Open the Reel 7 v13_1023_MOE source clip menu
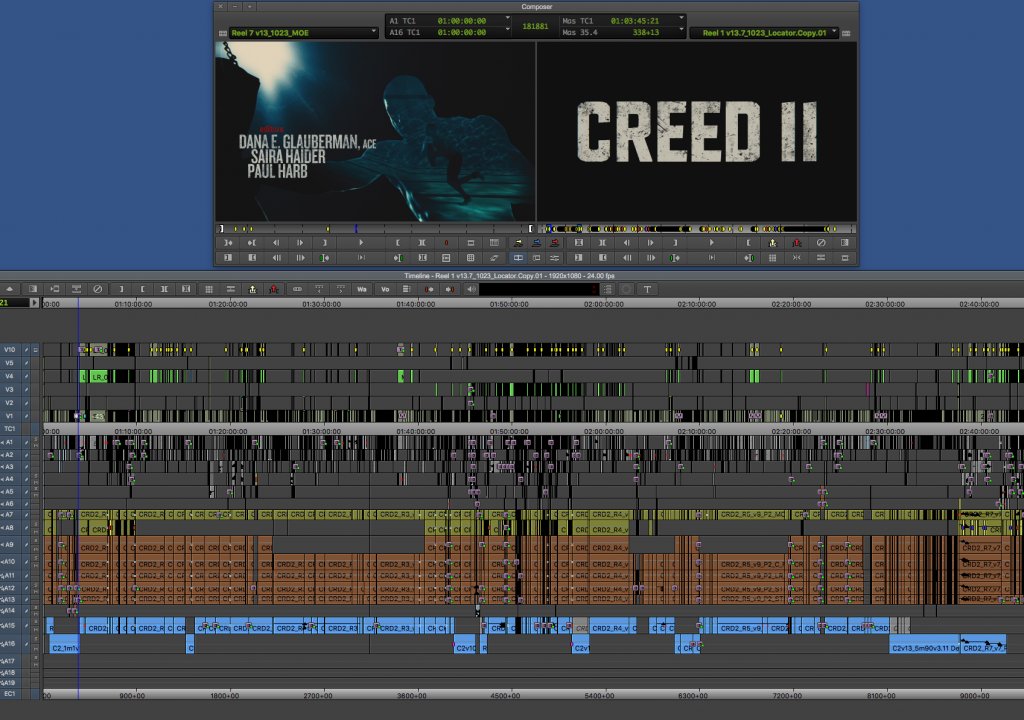 [x=304, y=33]
